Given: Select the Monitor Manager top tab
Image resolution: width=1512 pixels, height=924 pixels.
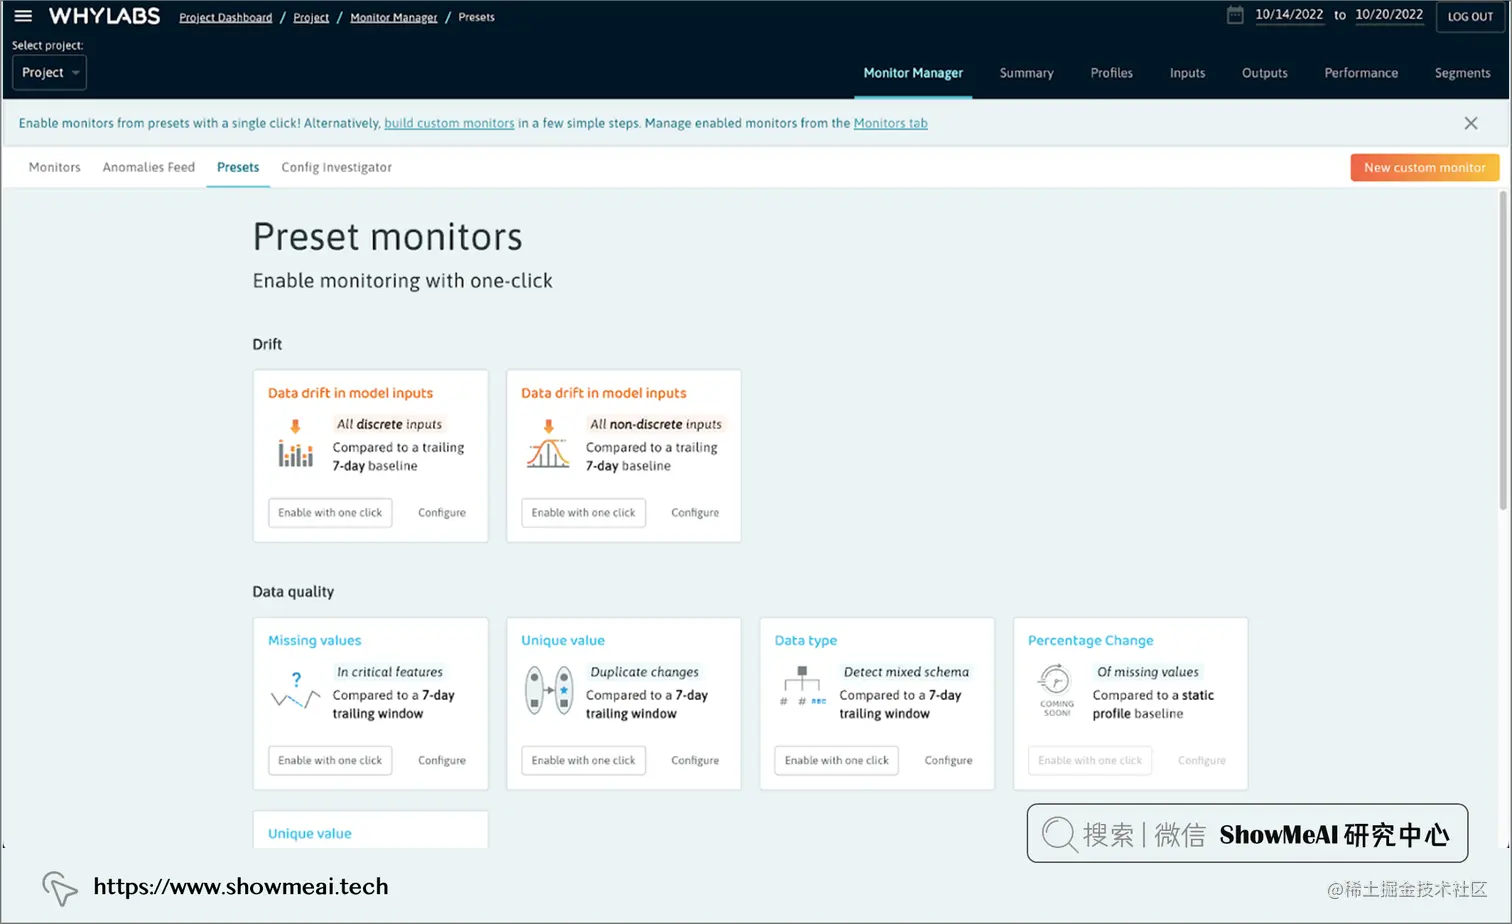Looking at the screenshot, I should 913,73.
